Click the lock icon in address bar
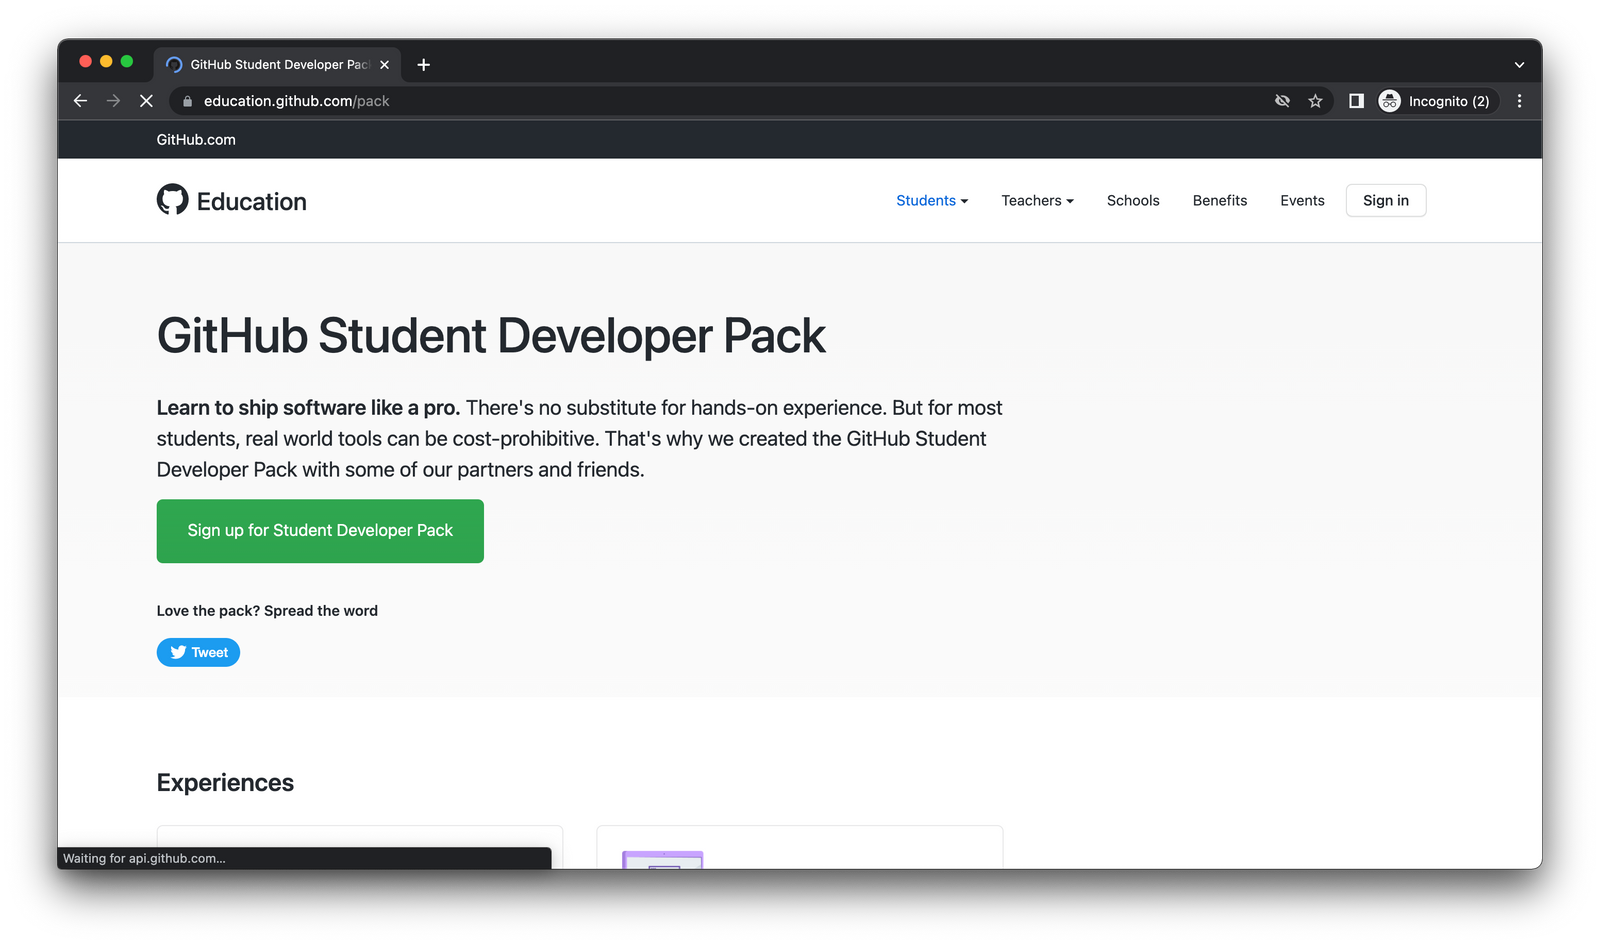Screen dimensions: 1600x945 tap(187, 101)
